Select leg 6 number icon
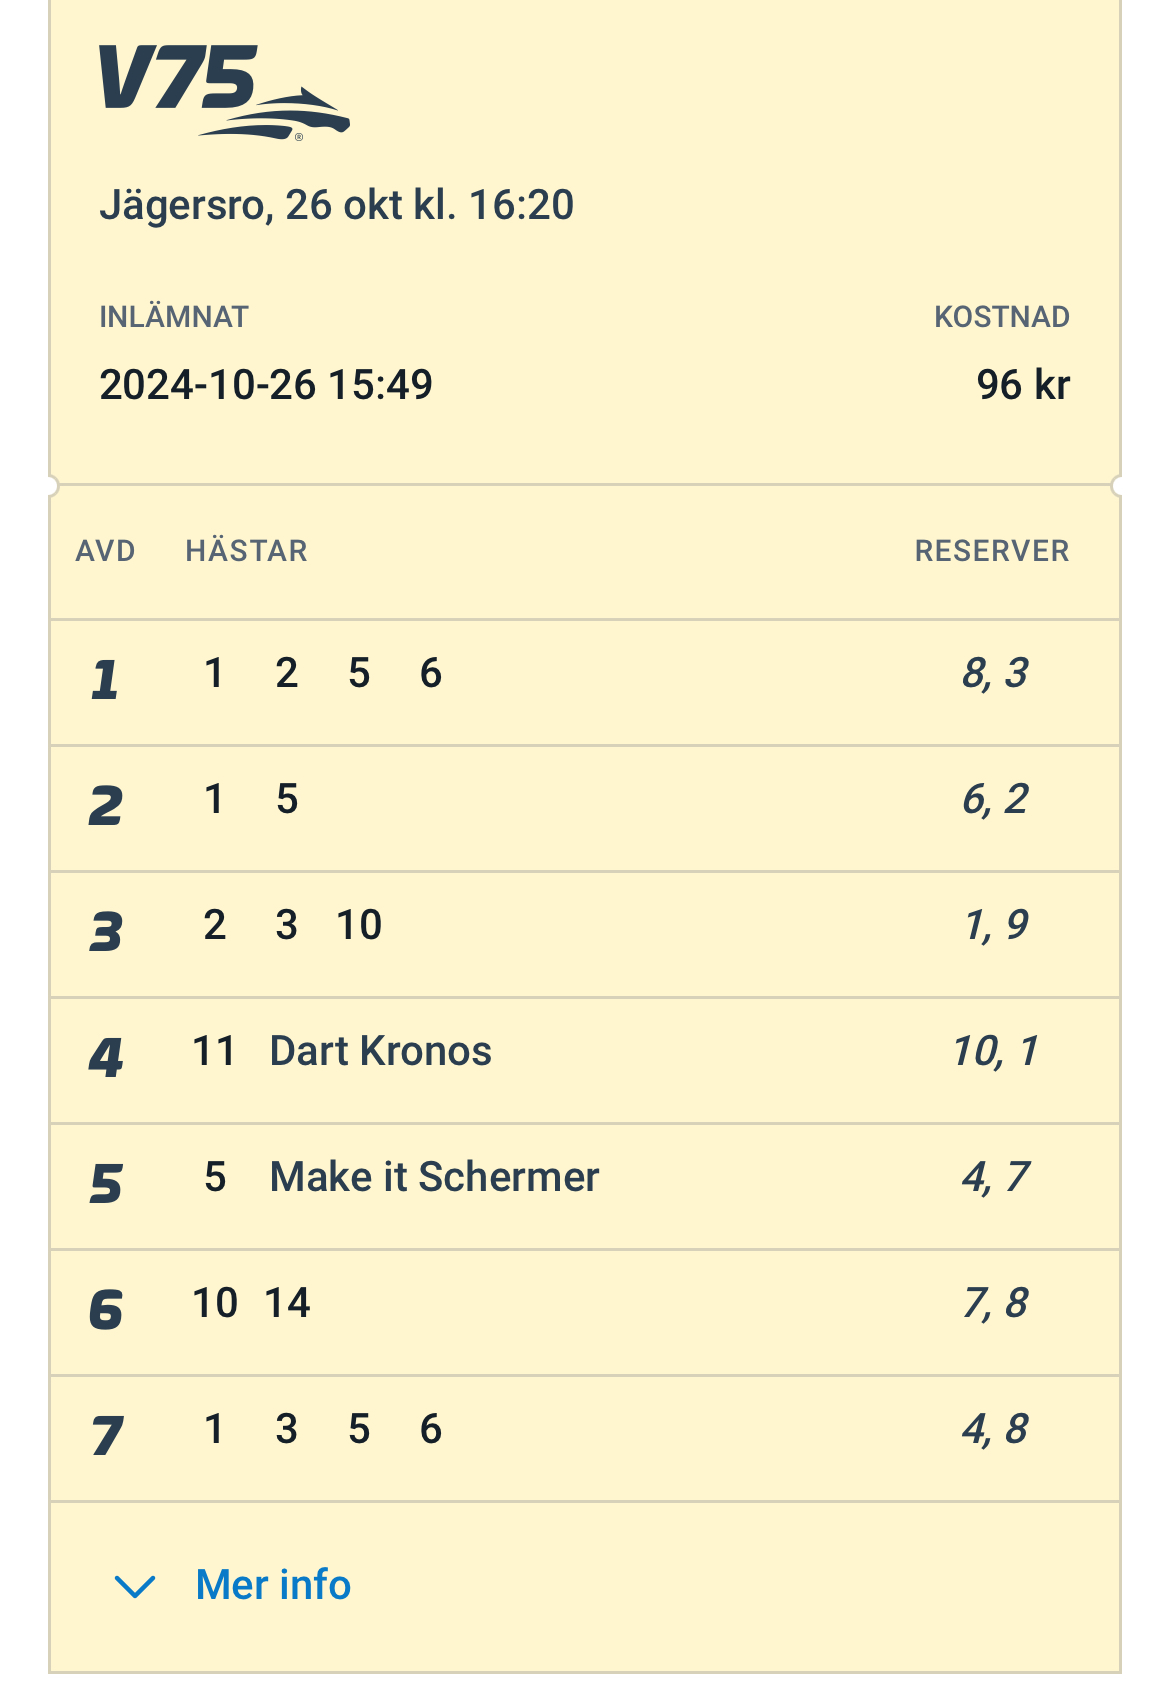 [x=105, y=1310]
